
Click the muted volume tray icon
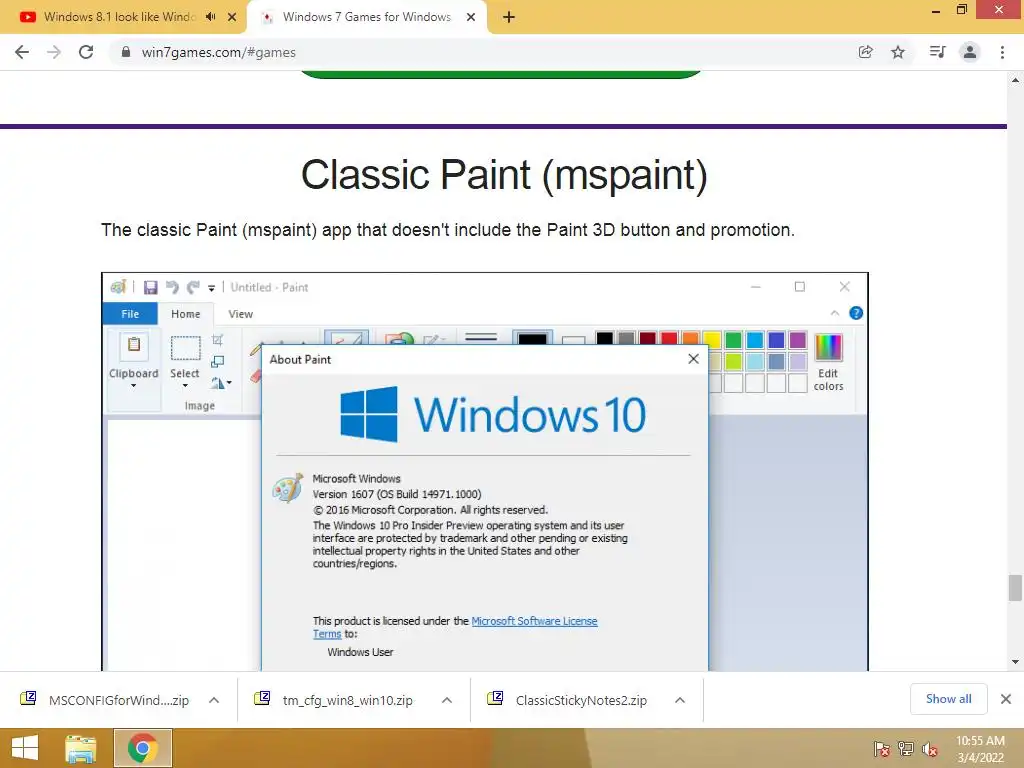pyautogui.click(x=930, y=749)
